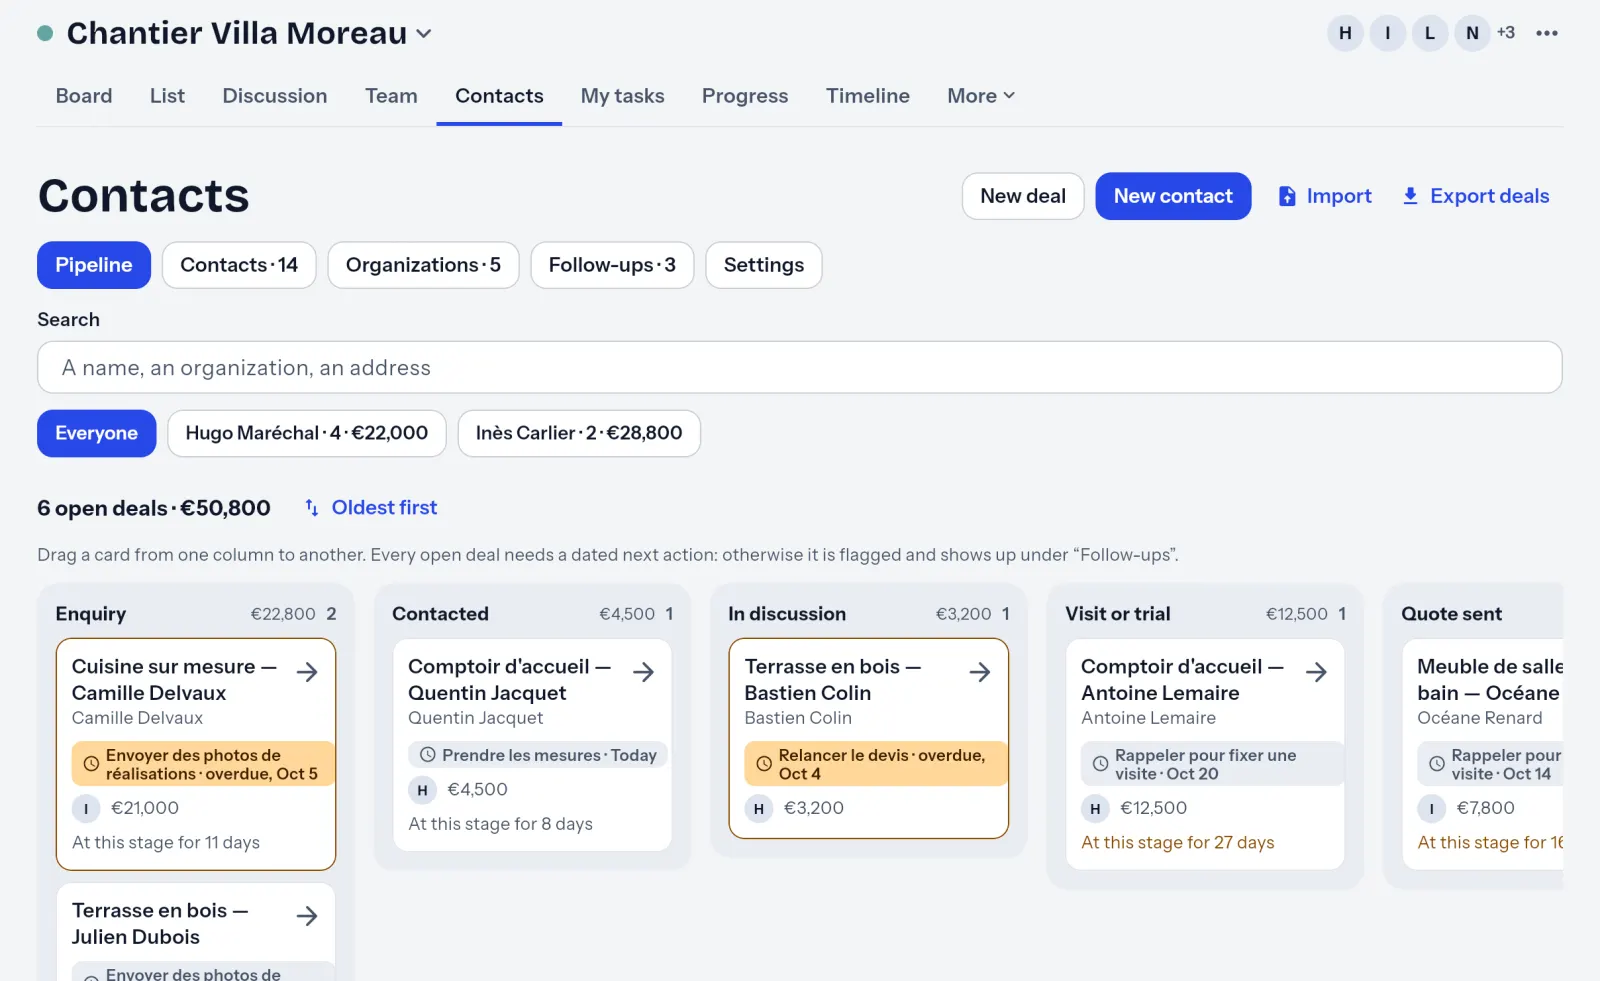The width and height of the screenshot is (1600, 981).
Task: Move Bastien Colin deal with arrow
Action: click(x=980, y=672)
